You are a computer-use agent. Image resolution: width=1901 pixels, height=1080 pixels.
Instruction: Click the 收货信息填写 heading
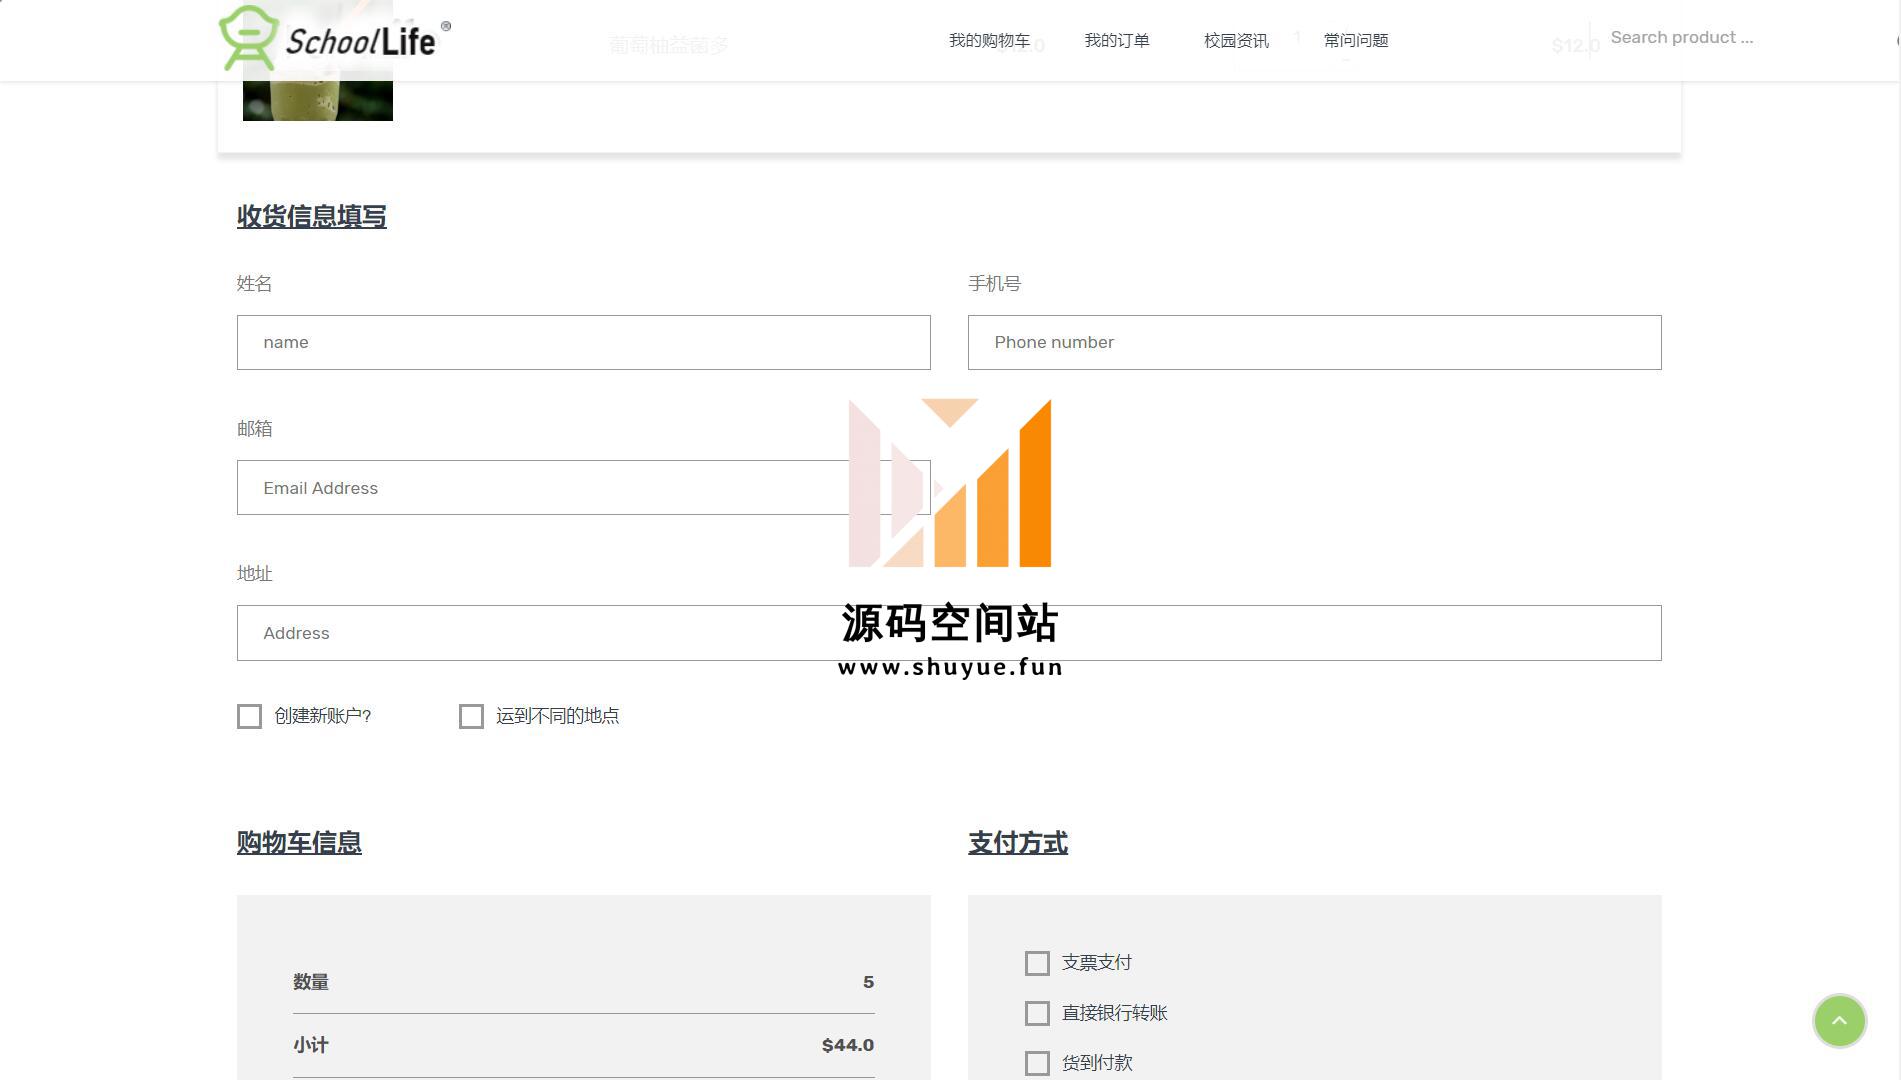pos(311,217)
